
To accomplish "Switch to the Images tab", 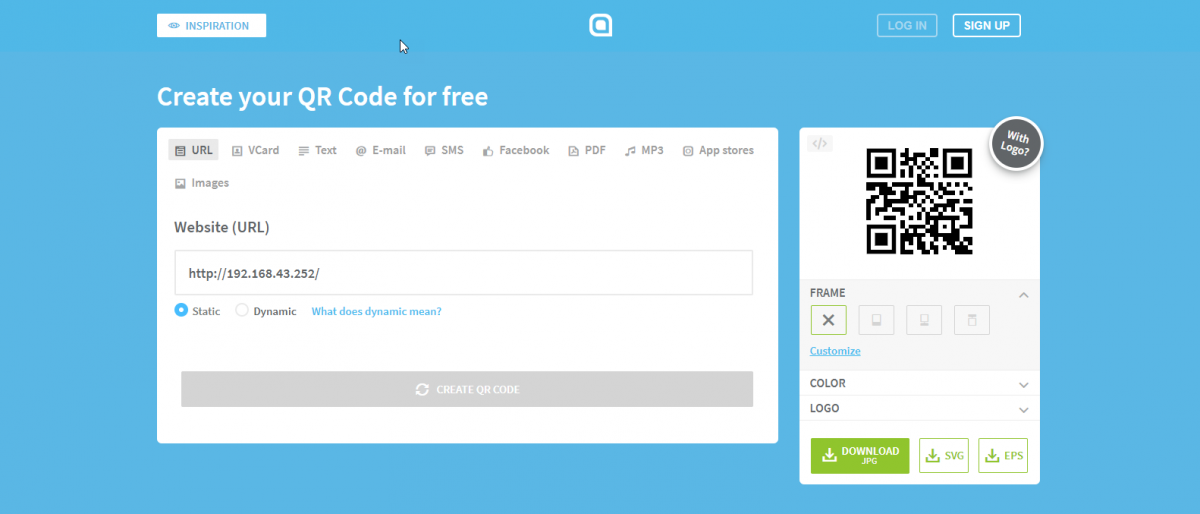I will coord(202,183).
